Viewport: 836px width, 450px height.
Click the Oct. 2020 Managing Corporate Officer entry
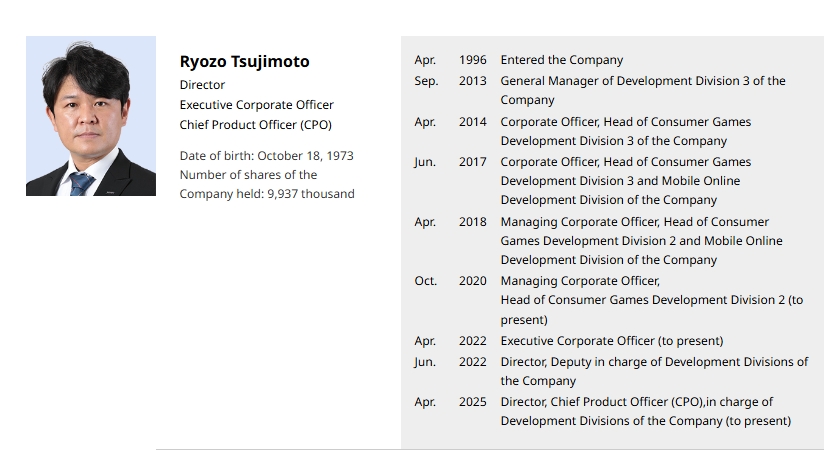point(608,300)
